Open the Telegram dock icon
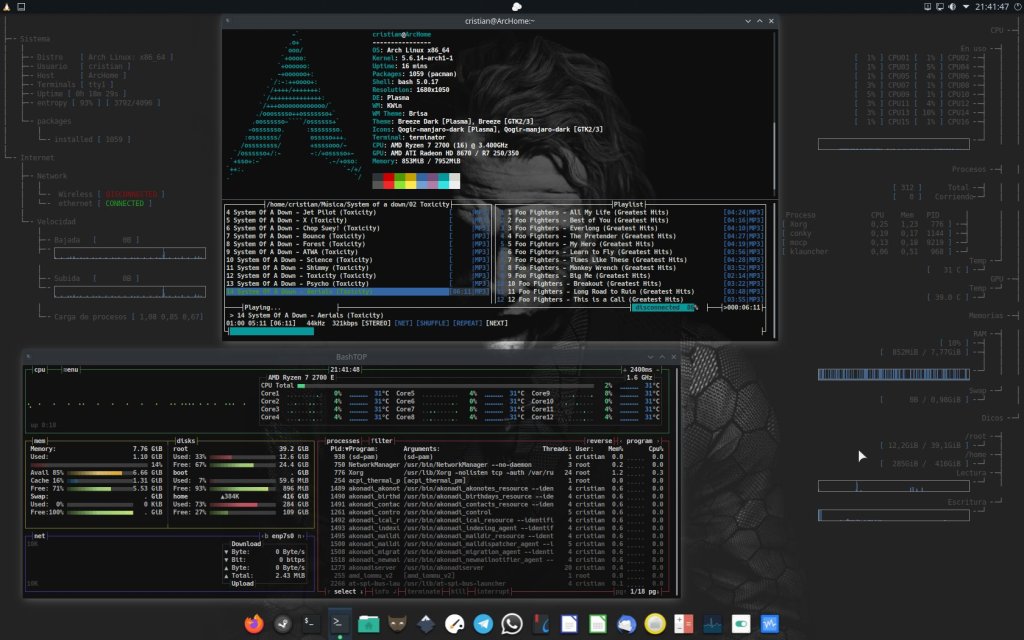This screenshot has width=1024, height=640. click(x=483, y=623)
